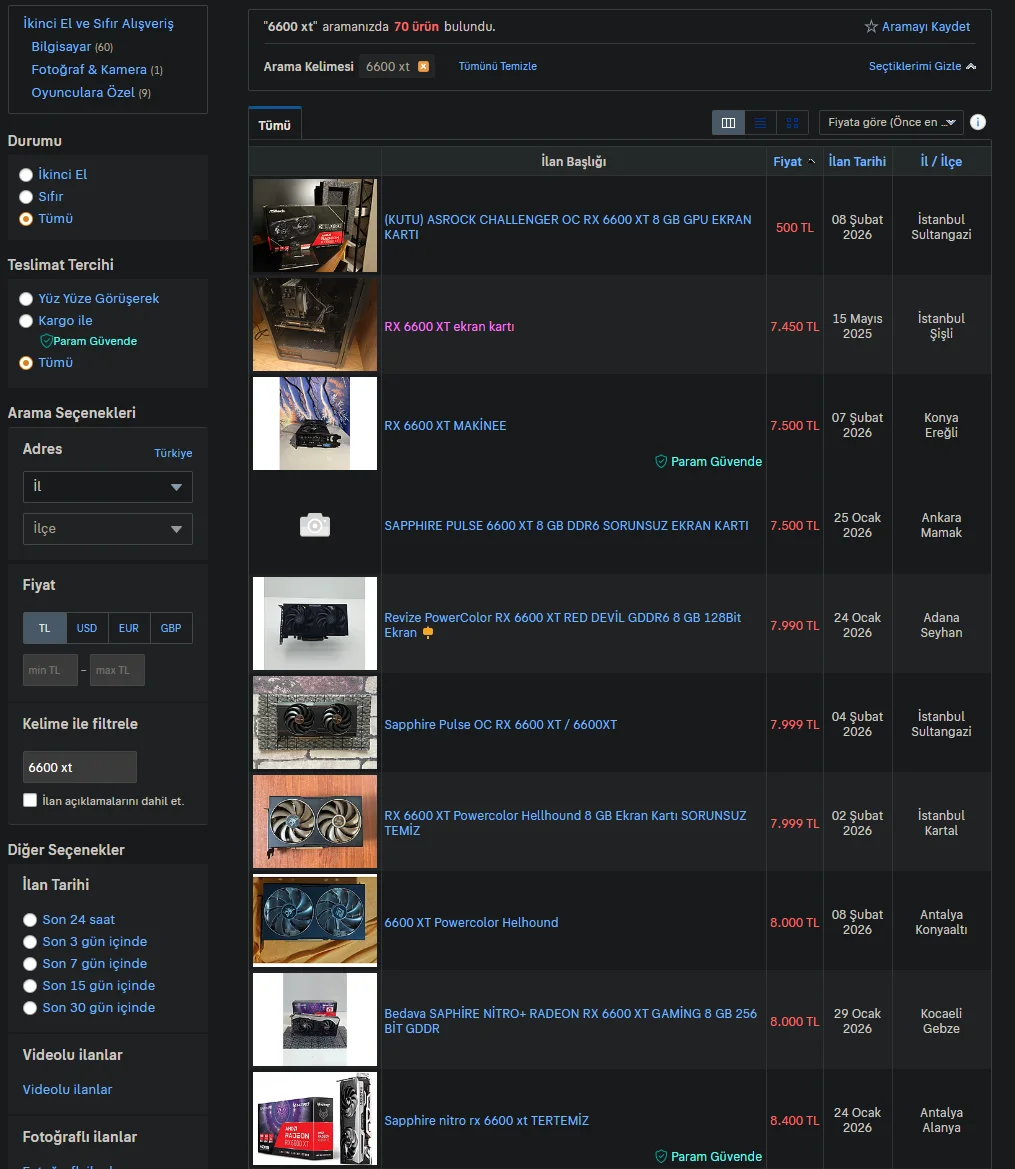This screenshot has height=1169, width=1015.
Task: Click Tümünü Temizle link
Action: [497, 66]
